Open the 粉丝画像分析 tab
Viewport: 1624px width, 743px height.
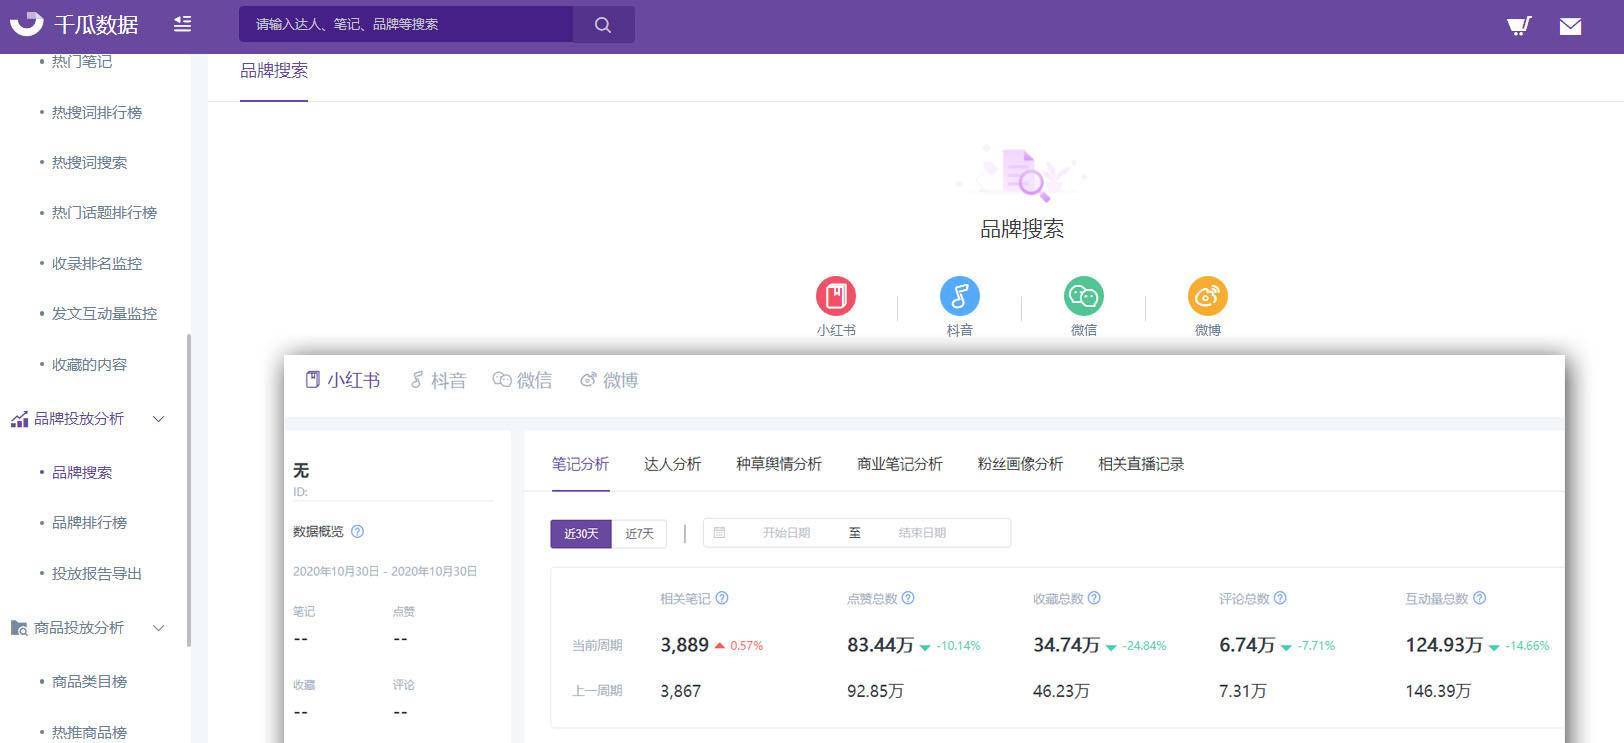[x=1020, y=464]
